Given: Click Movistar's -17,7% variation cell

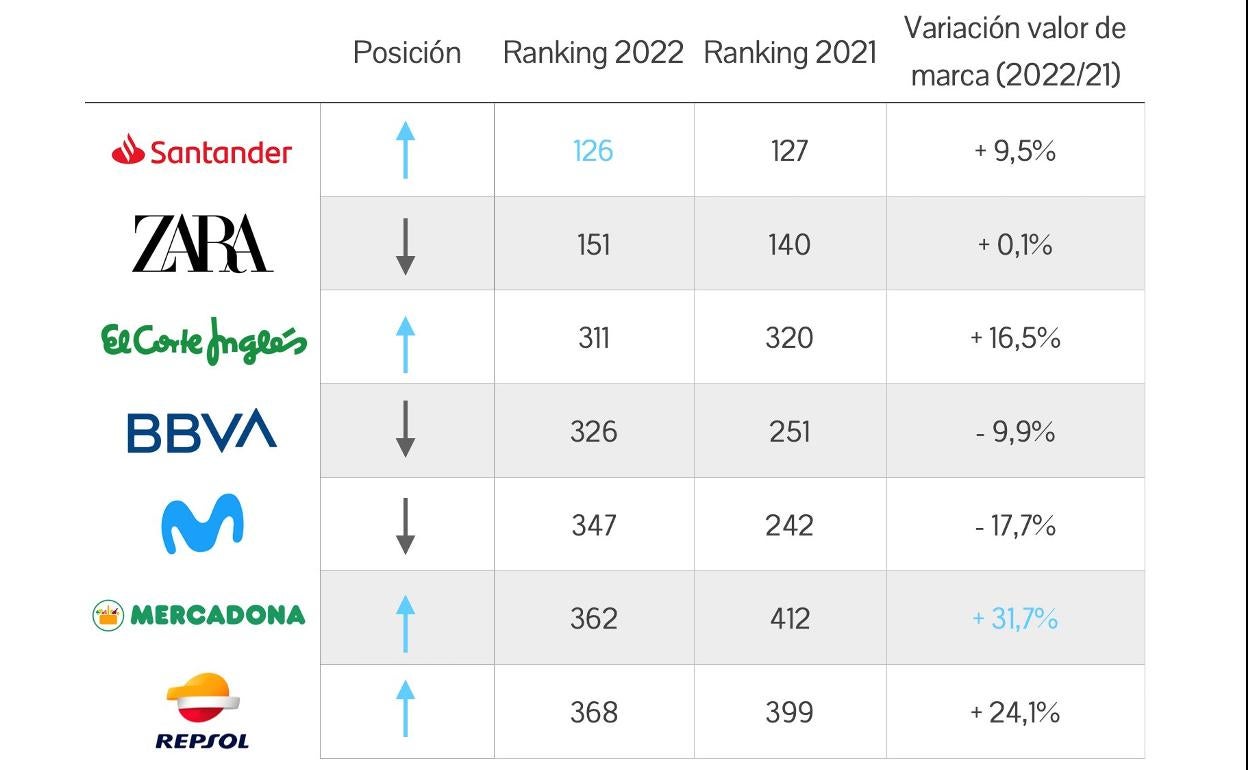Looking at the screenshot, I should click(1015, 525).
